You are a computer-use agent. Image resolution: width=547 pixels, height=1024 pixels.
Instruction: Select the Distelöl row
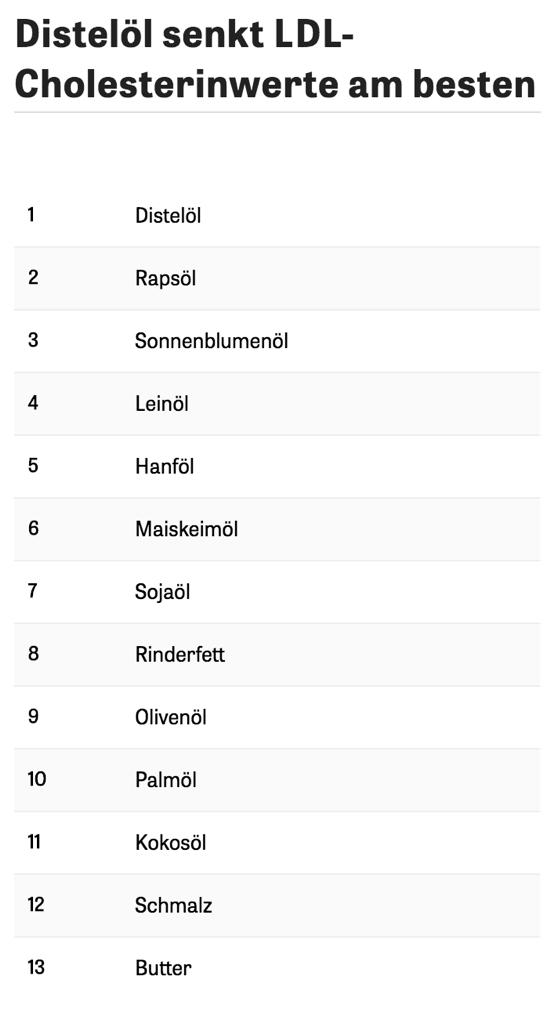click(277, 216)
